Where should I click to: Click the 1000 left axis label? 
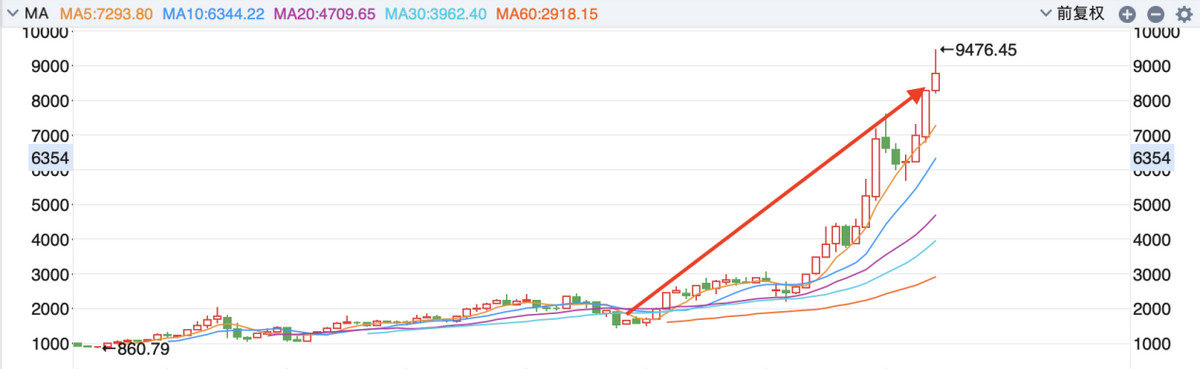tap(50, 343)
